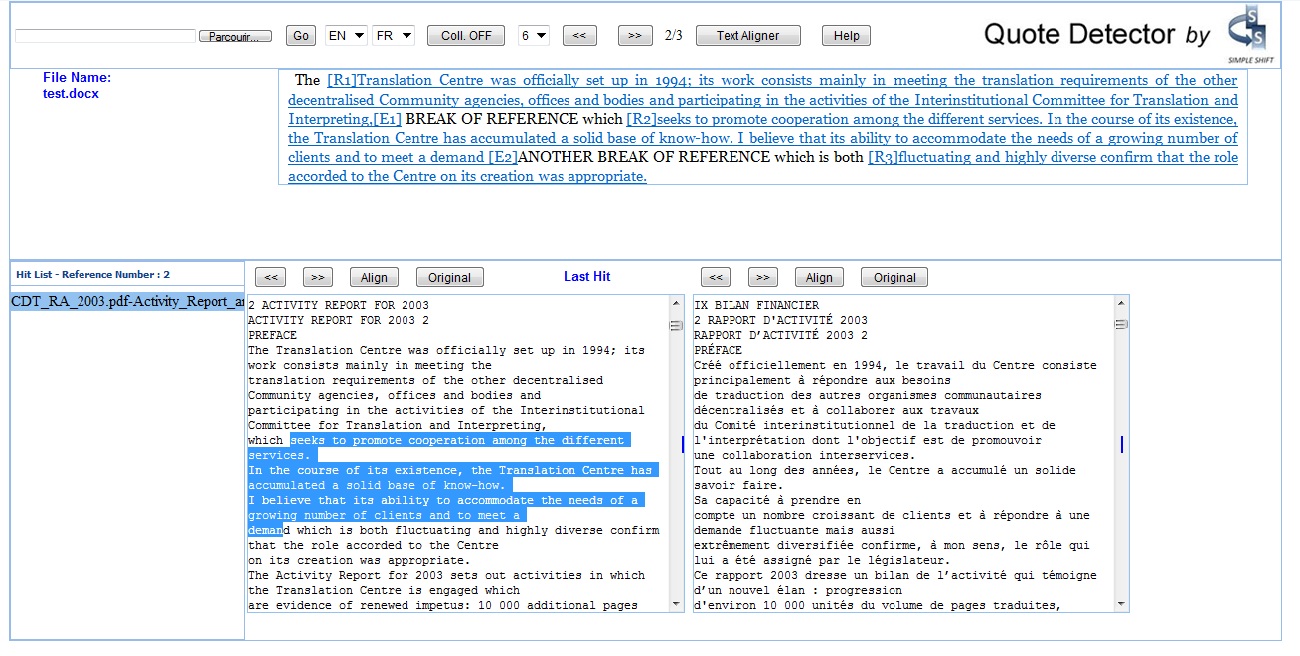Open the FR target language dropdown

pyautogui.click(x=393, y=36)
